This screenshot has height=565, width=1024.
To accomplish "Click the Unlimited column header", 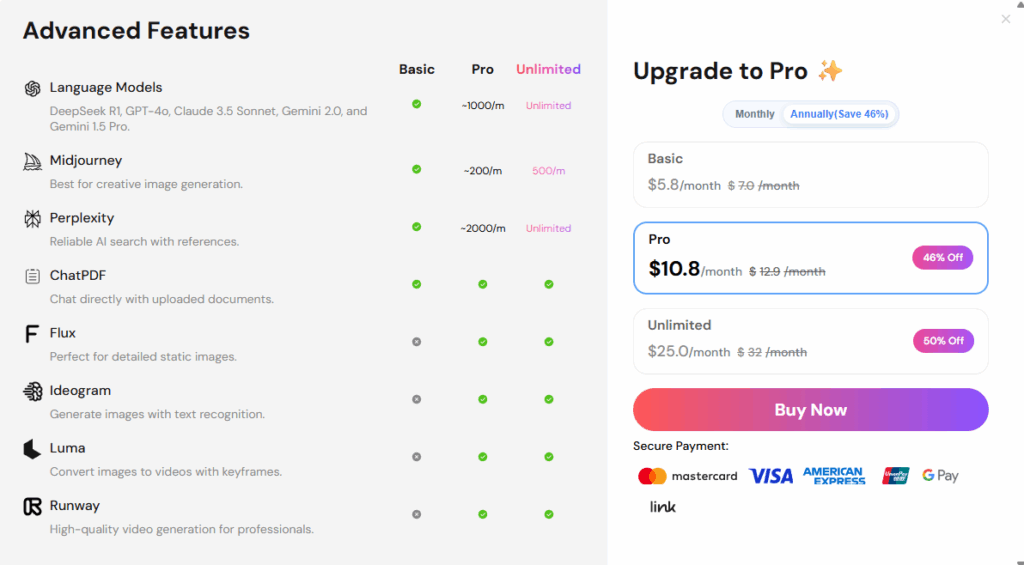I will [x=548, y=69].
